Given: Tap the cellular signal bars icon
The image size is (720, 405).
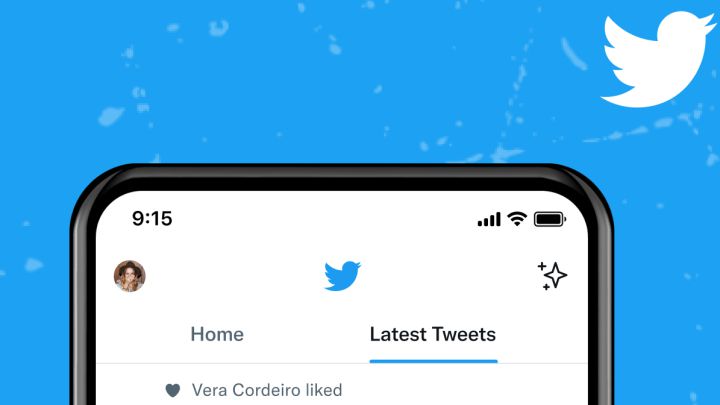Looking at the screenshot, I should [489, 219].
